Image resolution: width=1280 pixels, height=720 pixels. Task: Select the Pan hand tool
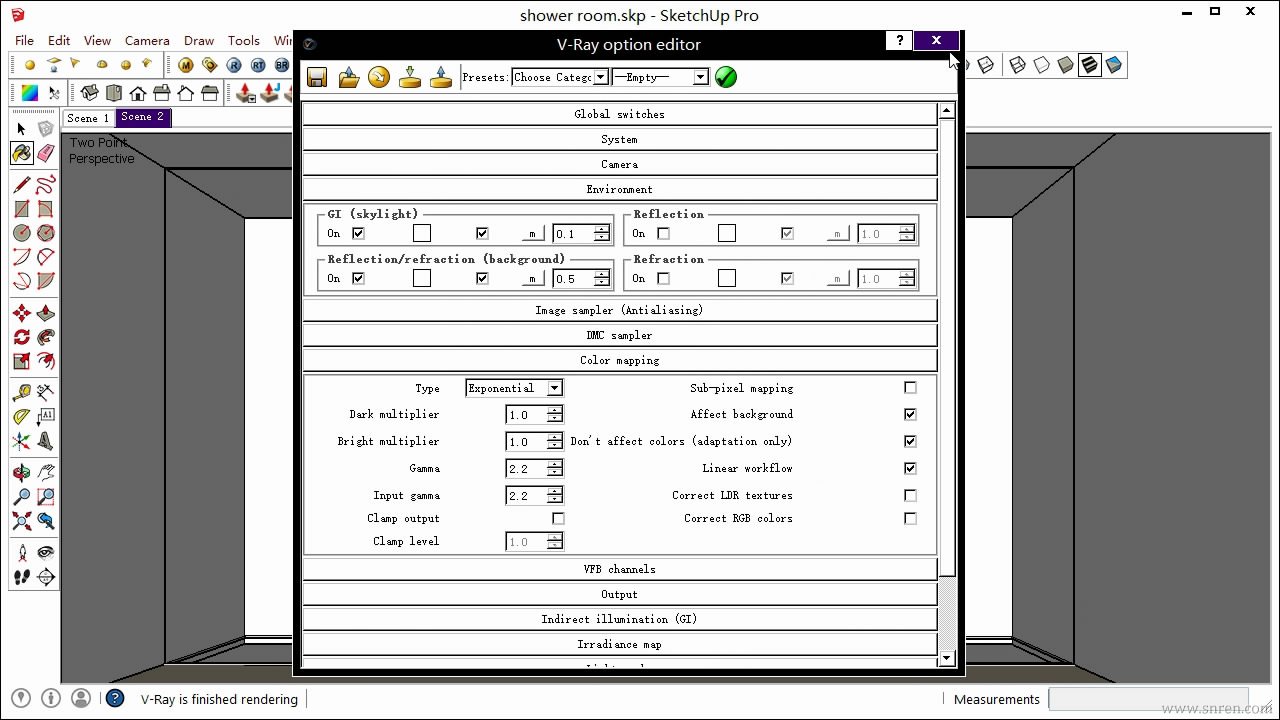coord(45,472)
